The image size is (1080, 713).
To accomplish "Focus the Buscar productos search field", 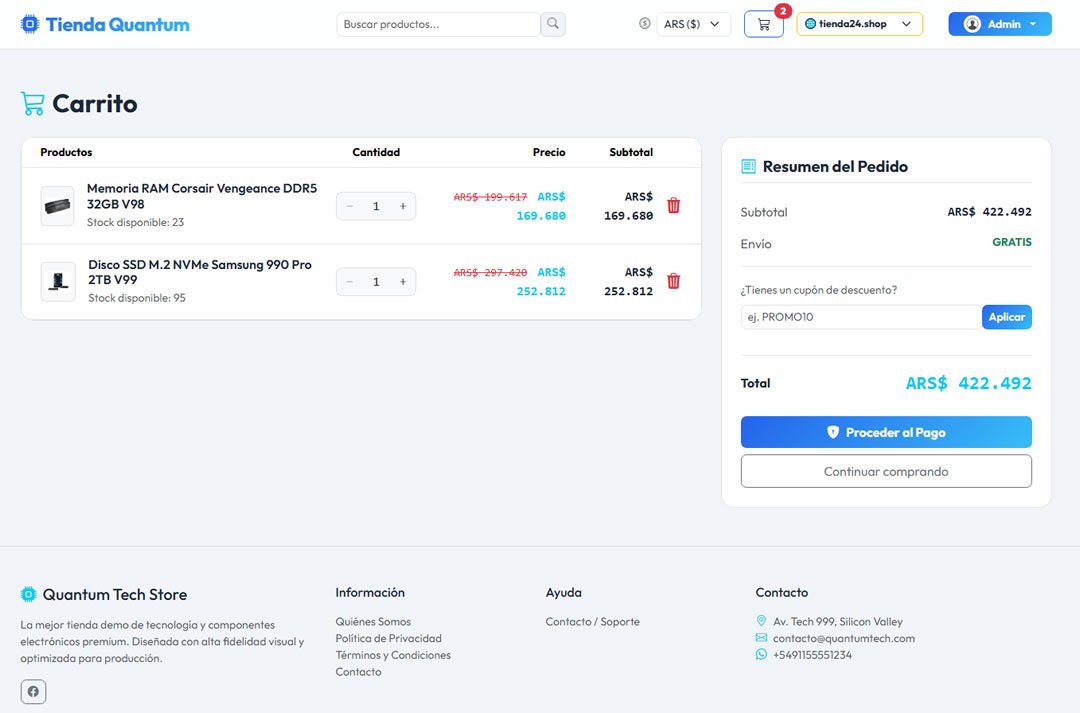I will click(439, 24).
